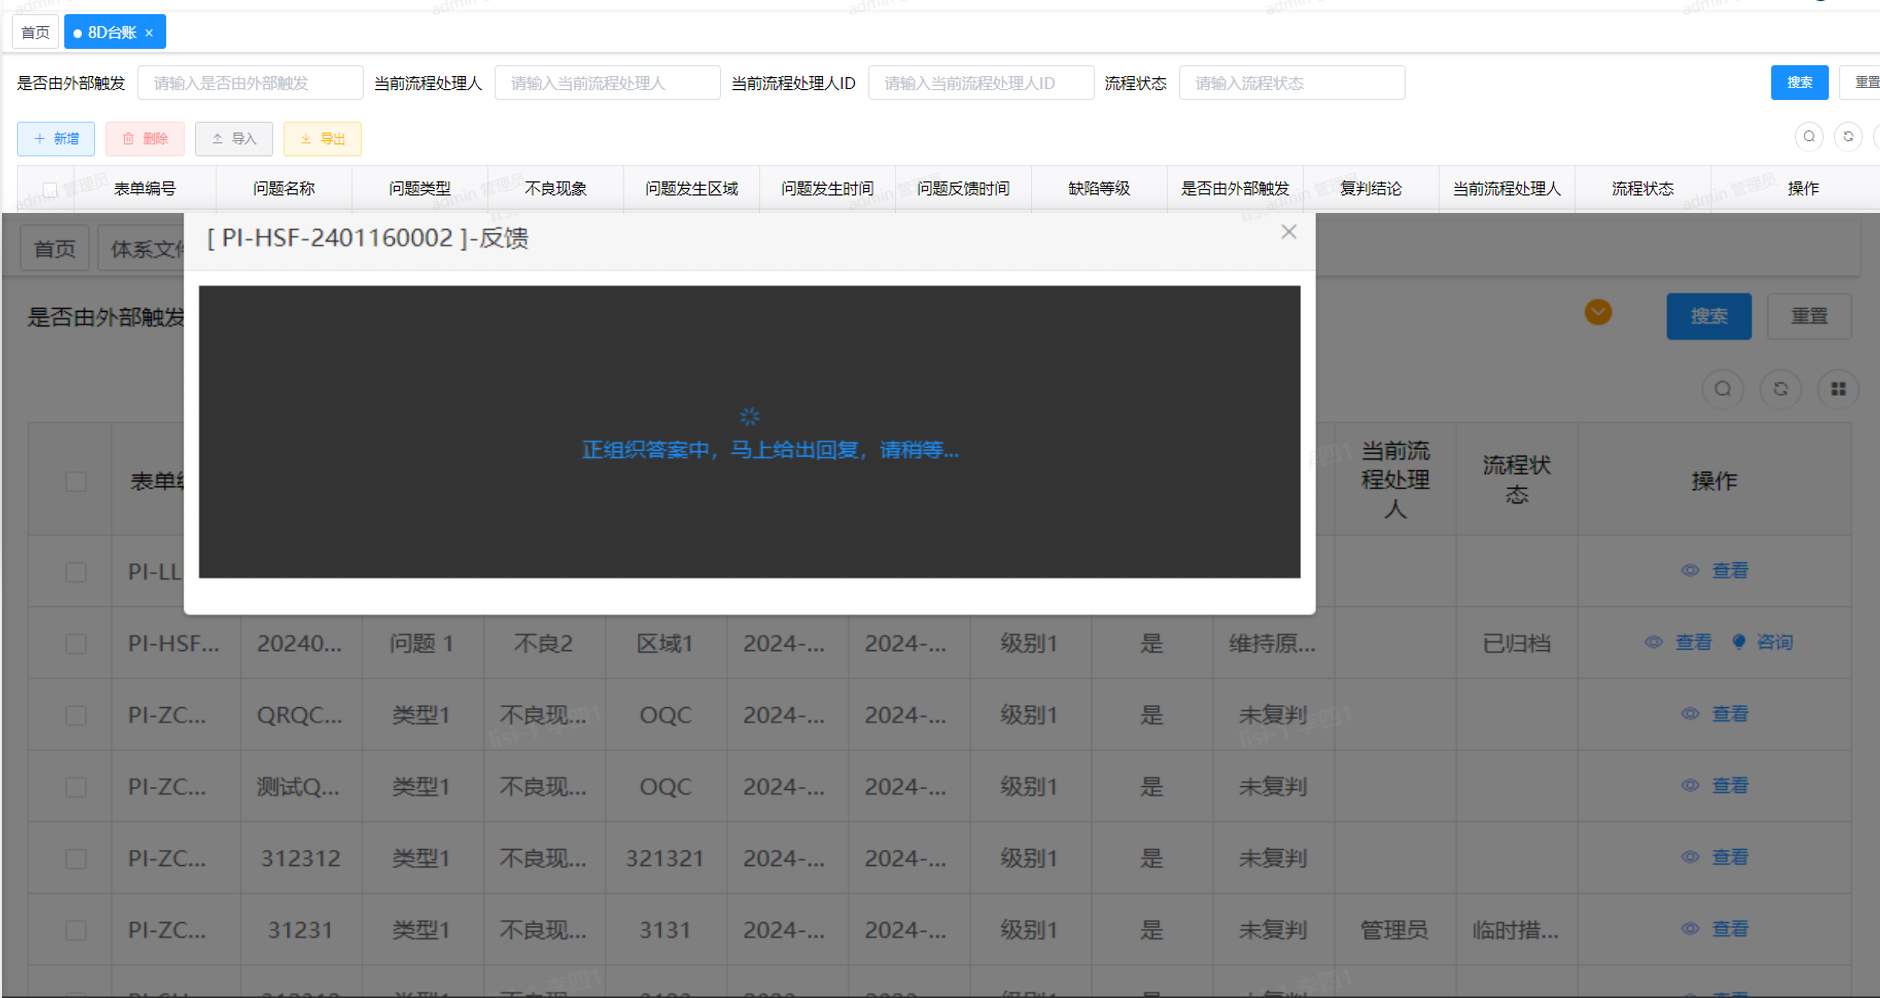Viewport: 1880px width, 998px height.
Task: Focus the 请输入流程状态 input field
Action: tap(1291, 83)
